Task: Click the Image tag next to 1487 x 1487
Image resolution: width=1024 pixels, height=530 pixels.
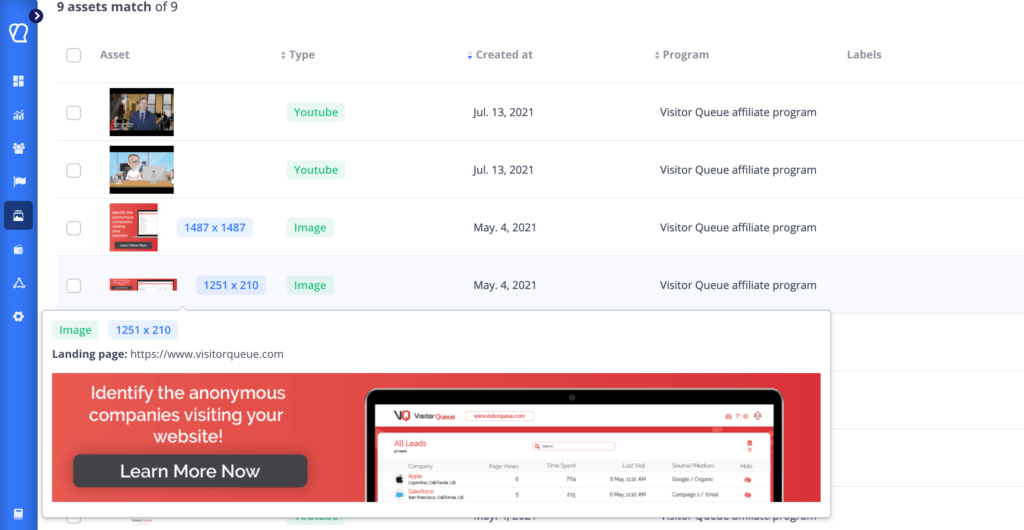Action: pos(310,228)
